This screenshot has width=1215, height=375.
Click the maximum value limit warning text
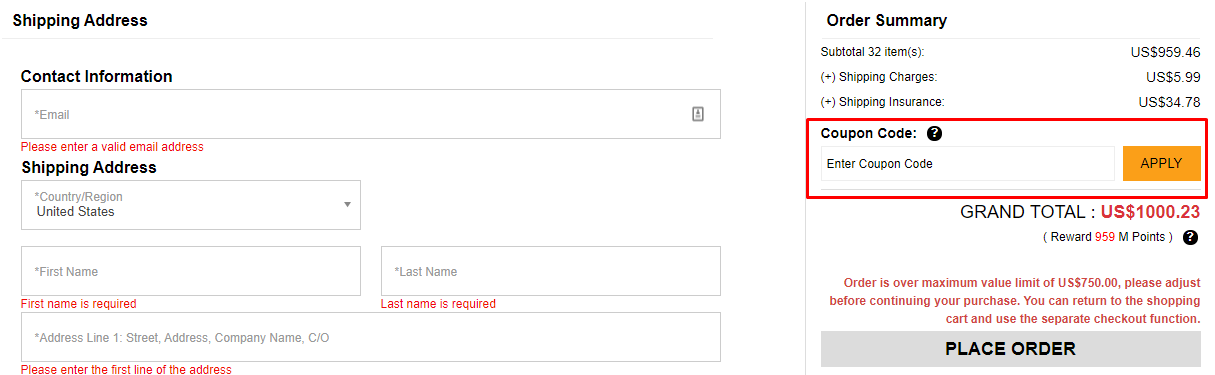click(1014, 300)
